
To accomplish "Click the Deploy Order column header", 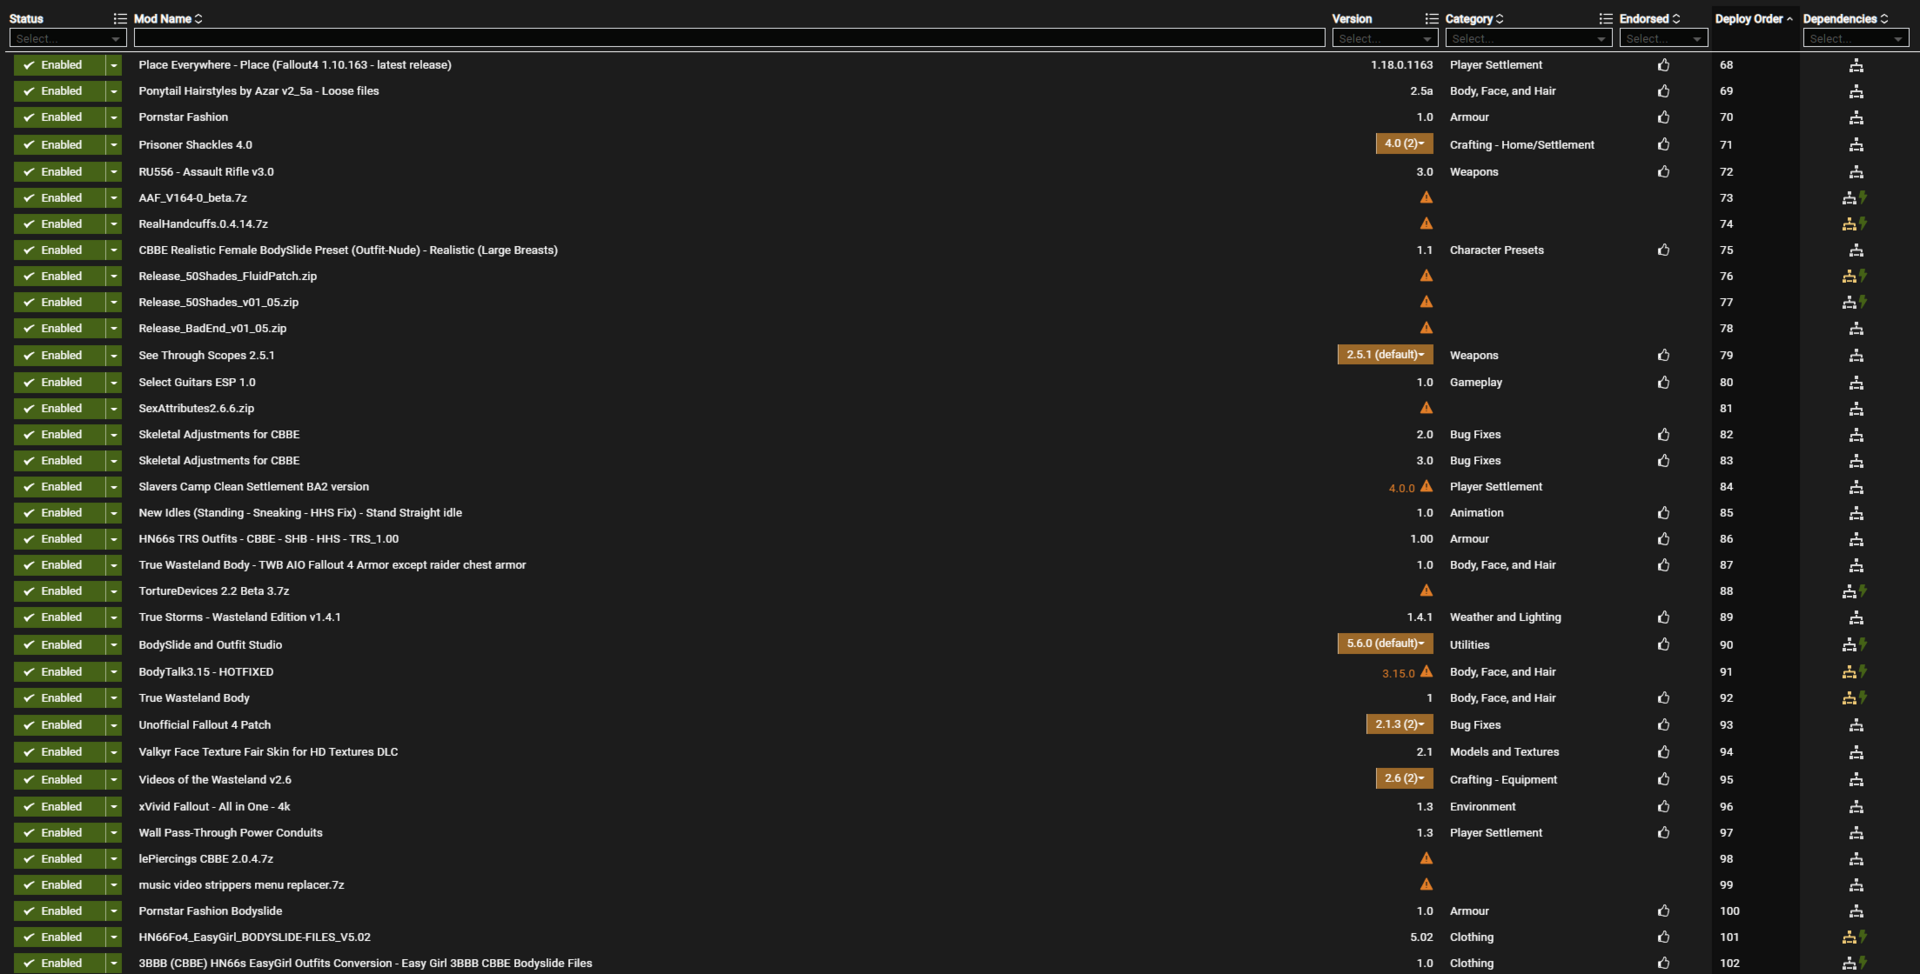I will pyautogui.click(x=1753, y=19).
